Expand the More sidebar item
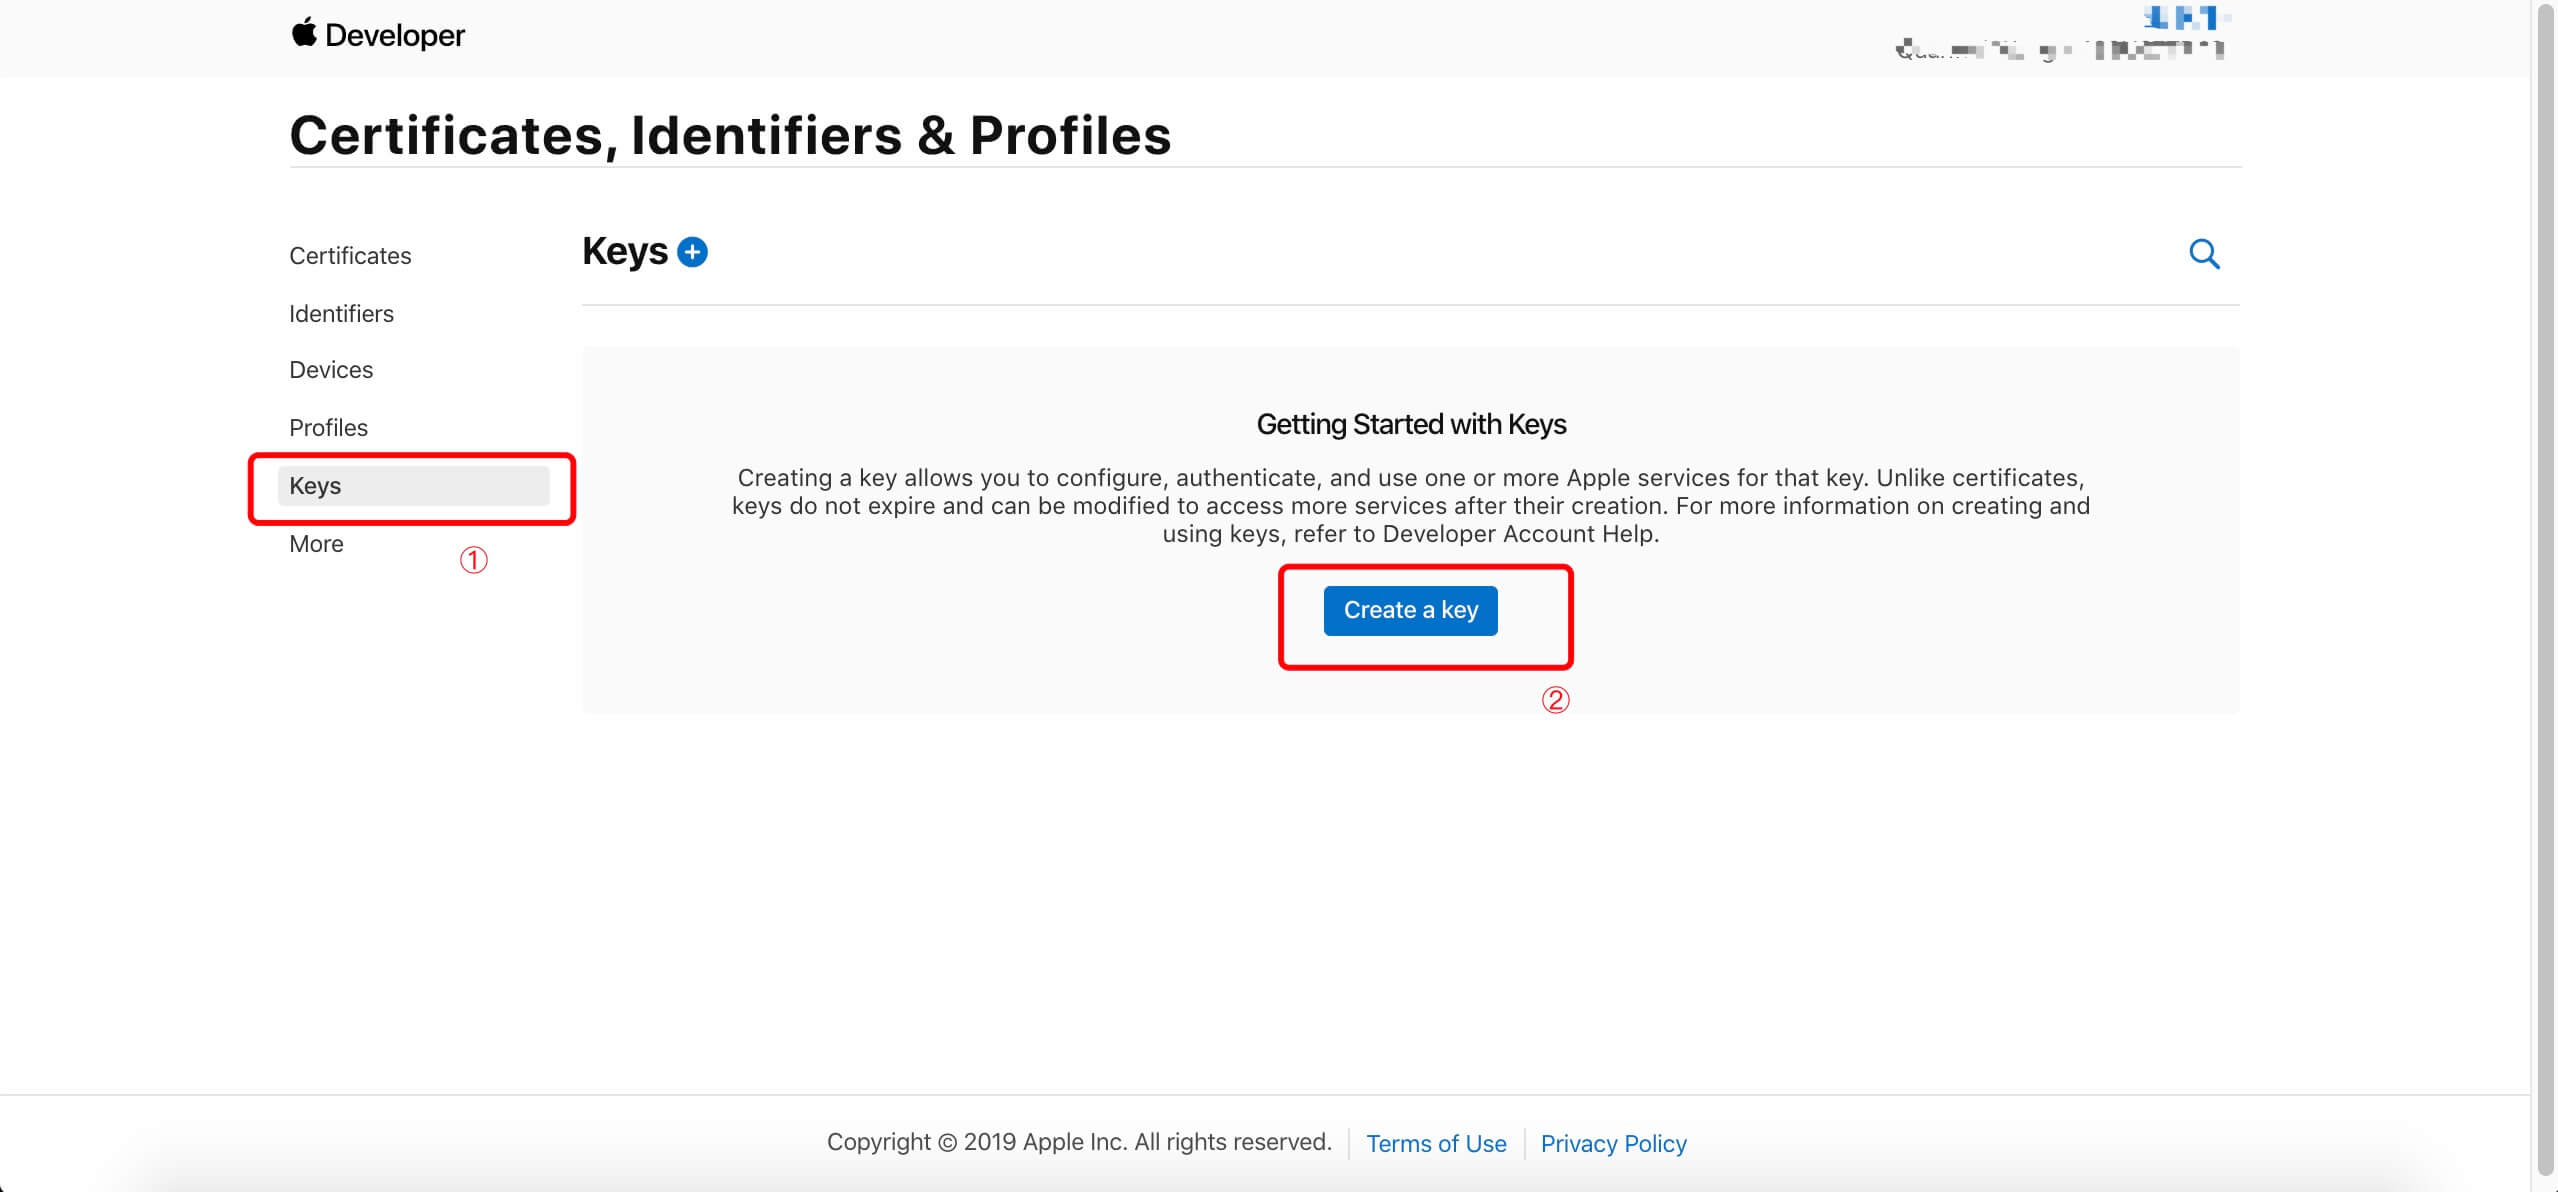Screen dimensions: 2558x1192 316,543
